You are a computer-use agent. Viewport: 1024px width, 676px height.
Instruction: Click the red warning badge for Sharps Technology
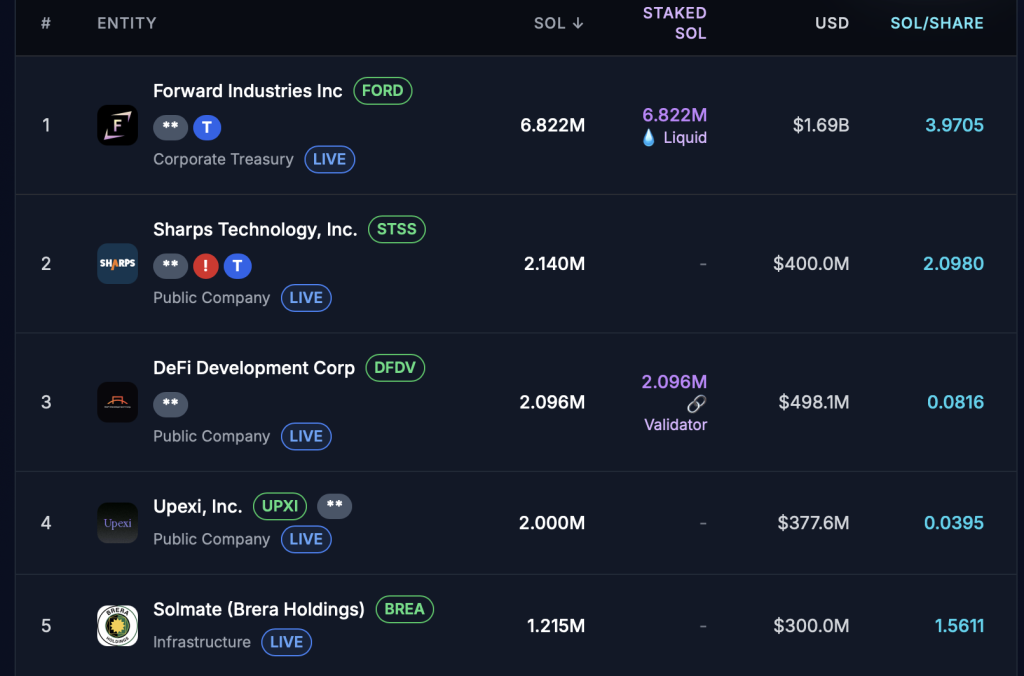[x=206, y=266]
